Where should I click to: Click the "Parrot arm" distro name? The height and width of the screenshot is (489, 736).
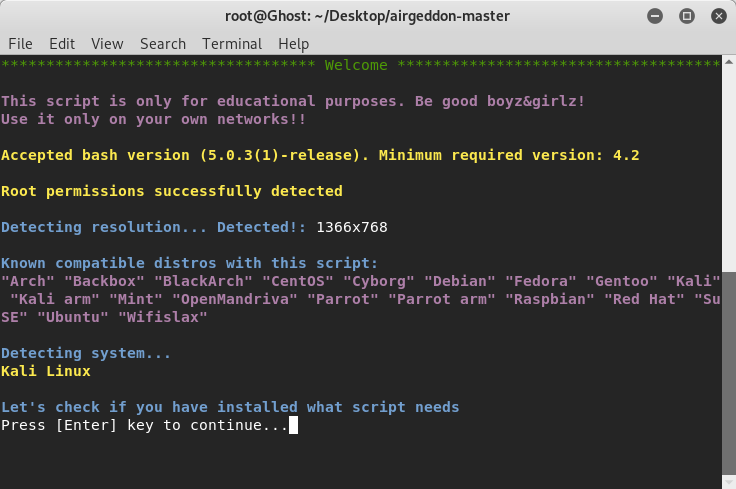click(x=442, y=299)
